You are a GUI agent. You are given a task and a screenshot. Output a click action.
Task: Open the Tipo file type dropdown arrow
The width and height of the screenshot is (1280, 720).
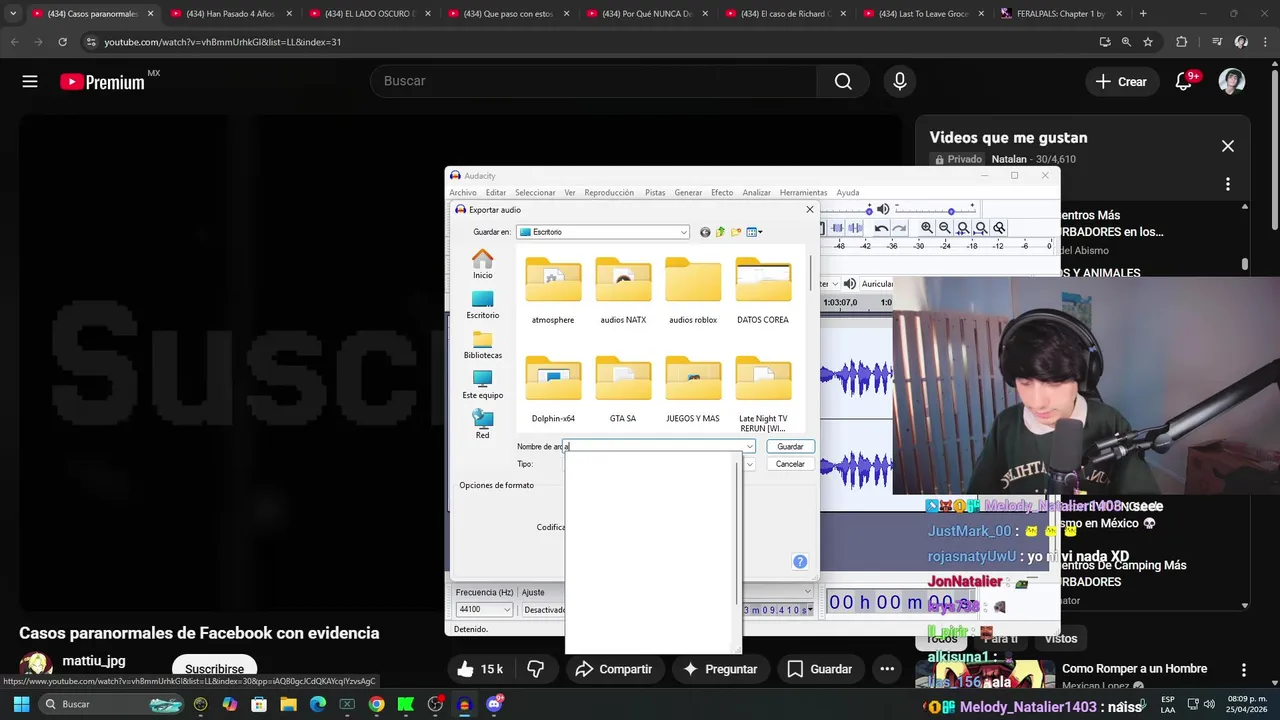[749, 464]
